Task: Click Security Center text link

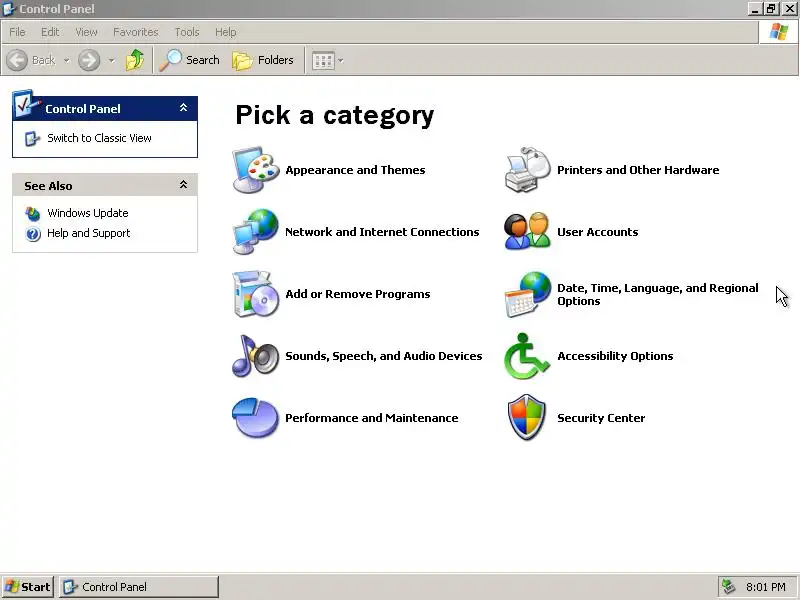Action: click(x=601, y=418)
